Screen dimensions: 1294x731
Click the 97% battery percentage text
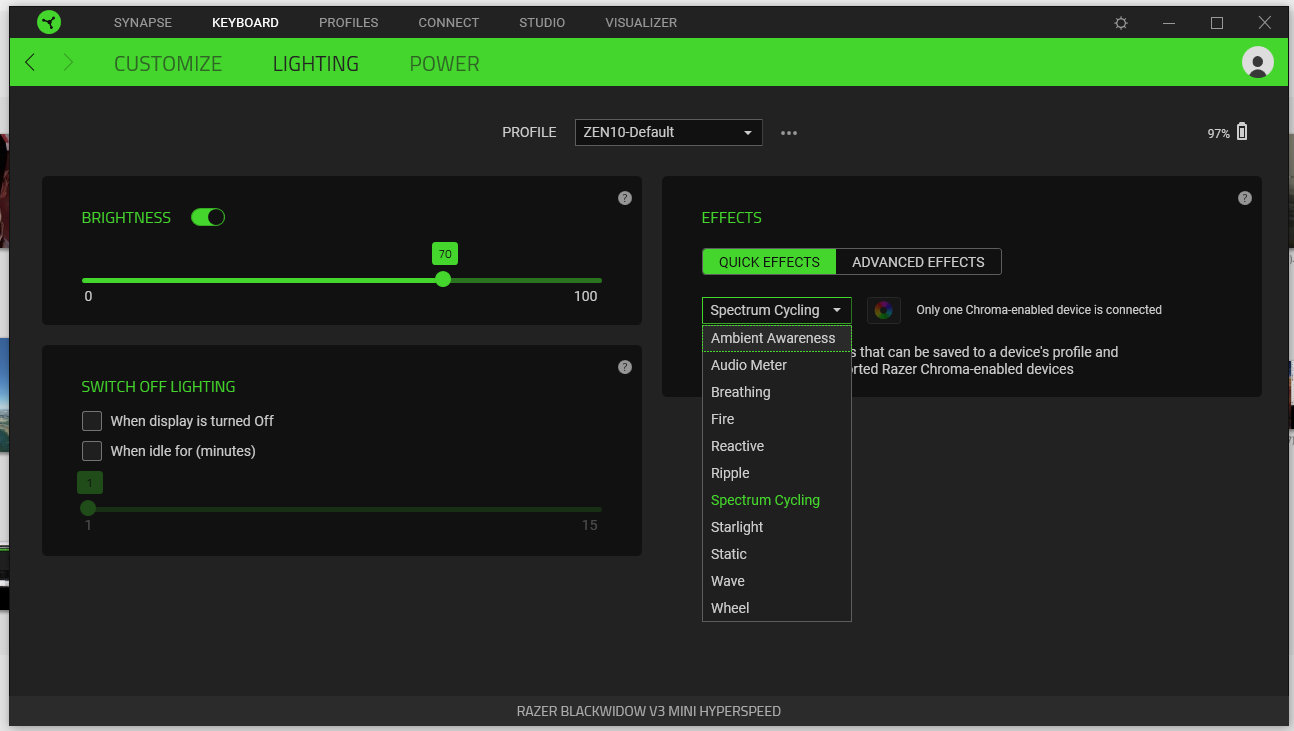coord(1218,133)
